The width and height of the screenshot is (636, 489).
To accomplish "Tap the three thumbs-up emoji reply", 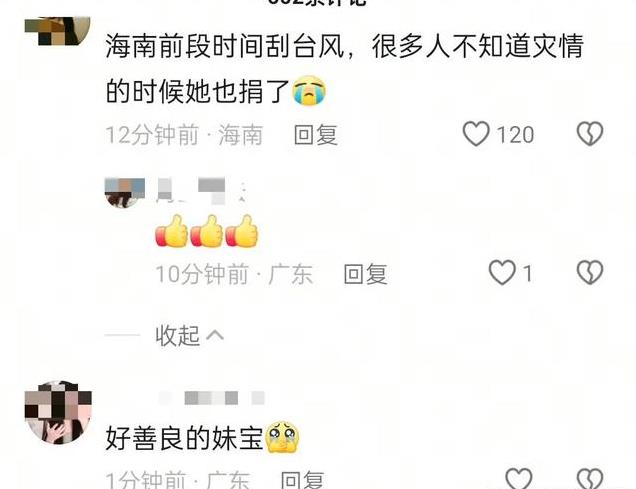I will click(206, 231).
